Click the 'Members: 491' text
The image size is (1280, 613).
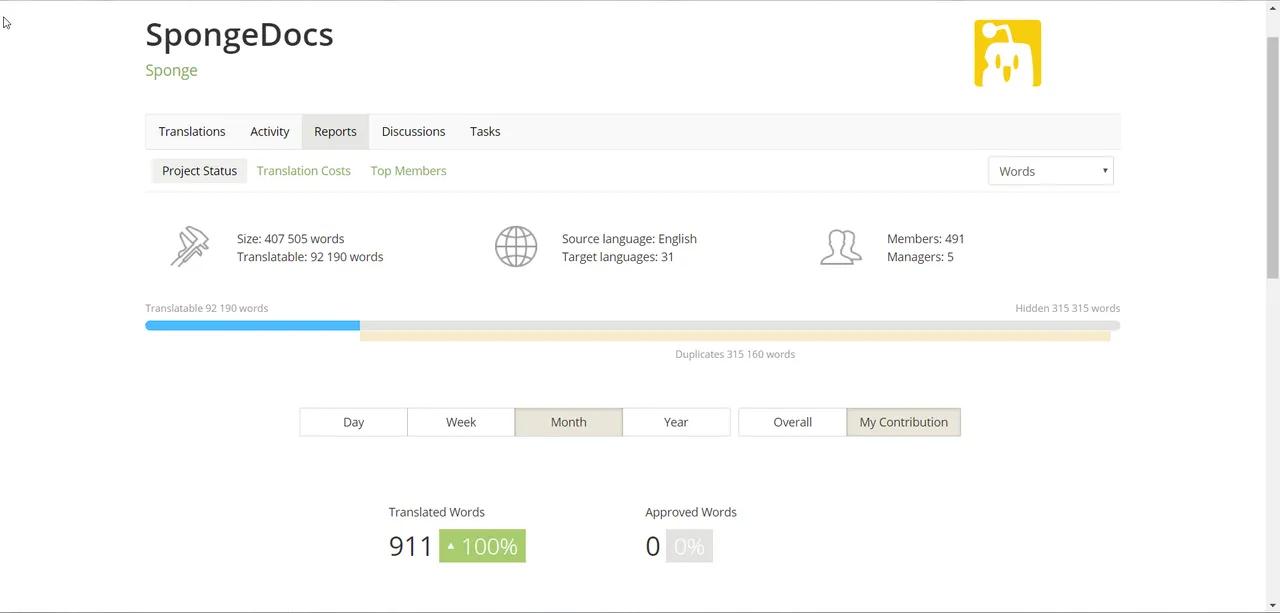tap(926, 239)
